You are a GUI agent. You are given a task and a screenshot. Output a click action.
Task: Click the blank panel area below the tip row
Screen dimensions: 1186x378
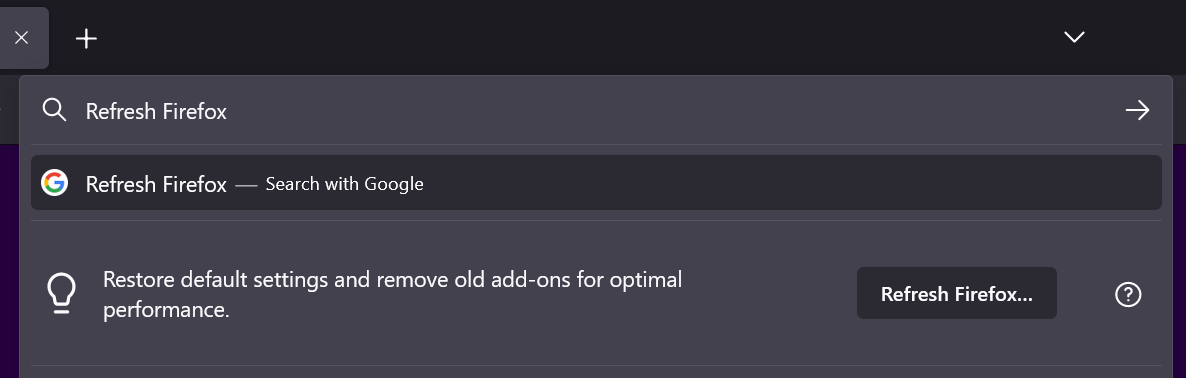(x=596, y=372)
